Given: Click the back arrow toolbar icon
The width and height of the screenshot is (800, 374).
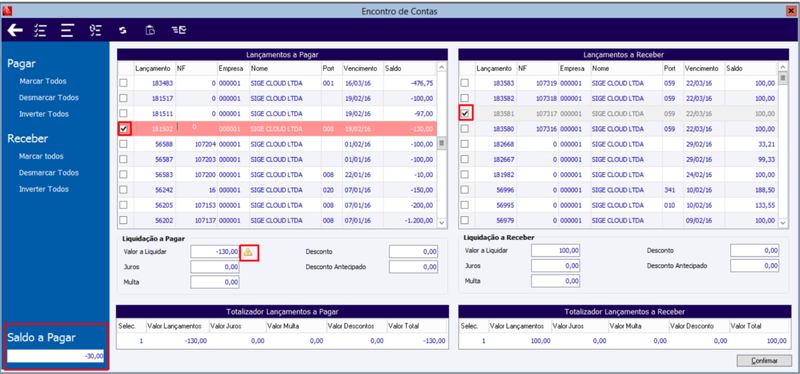Looking at the screenshot, I should (15, 31).
